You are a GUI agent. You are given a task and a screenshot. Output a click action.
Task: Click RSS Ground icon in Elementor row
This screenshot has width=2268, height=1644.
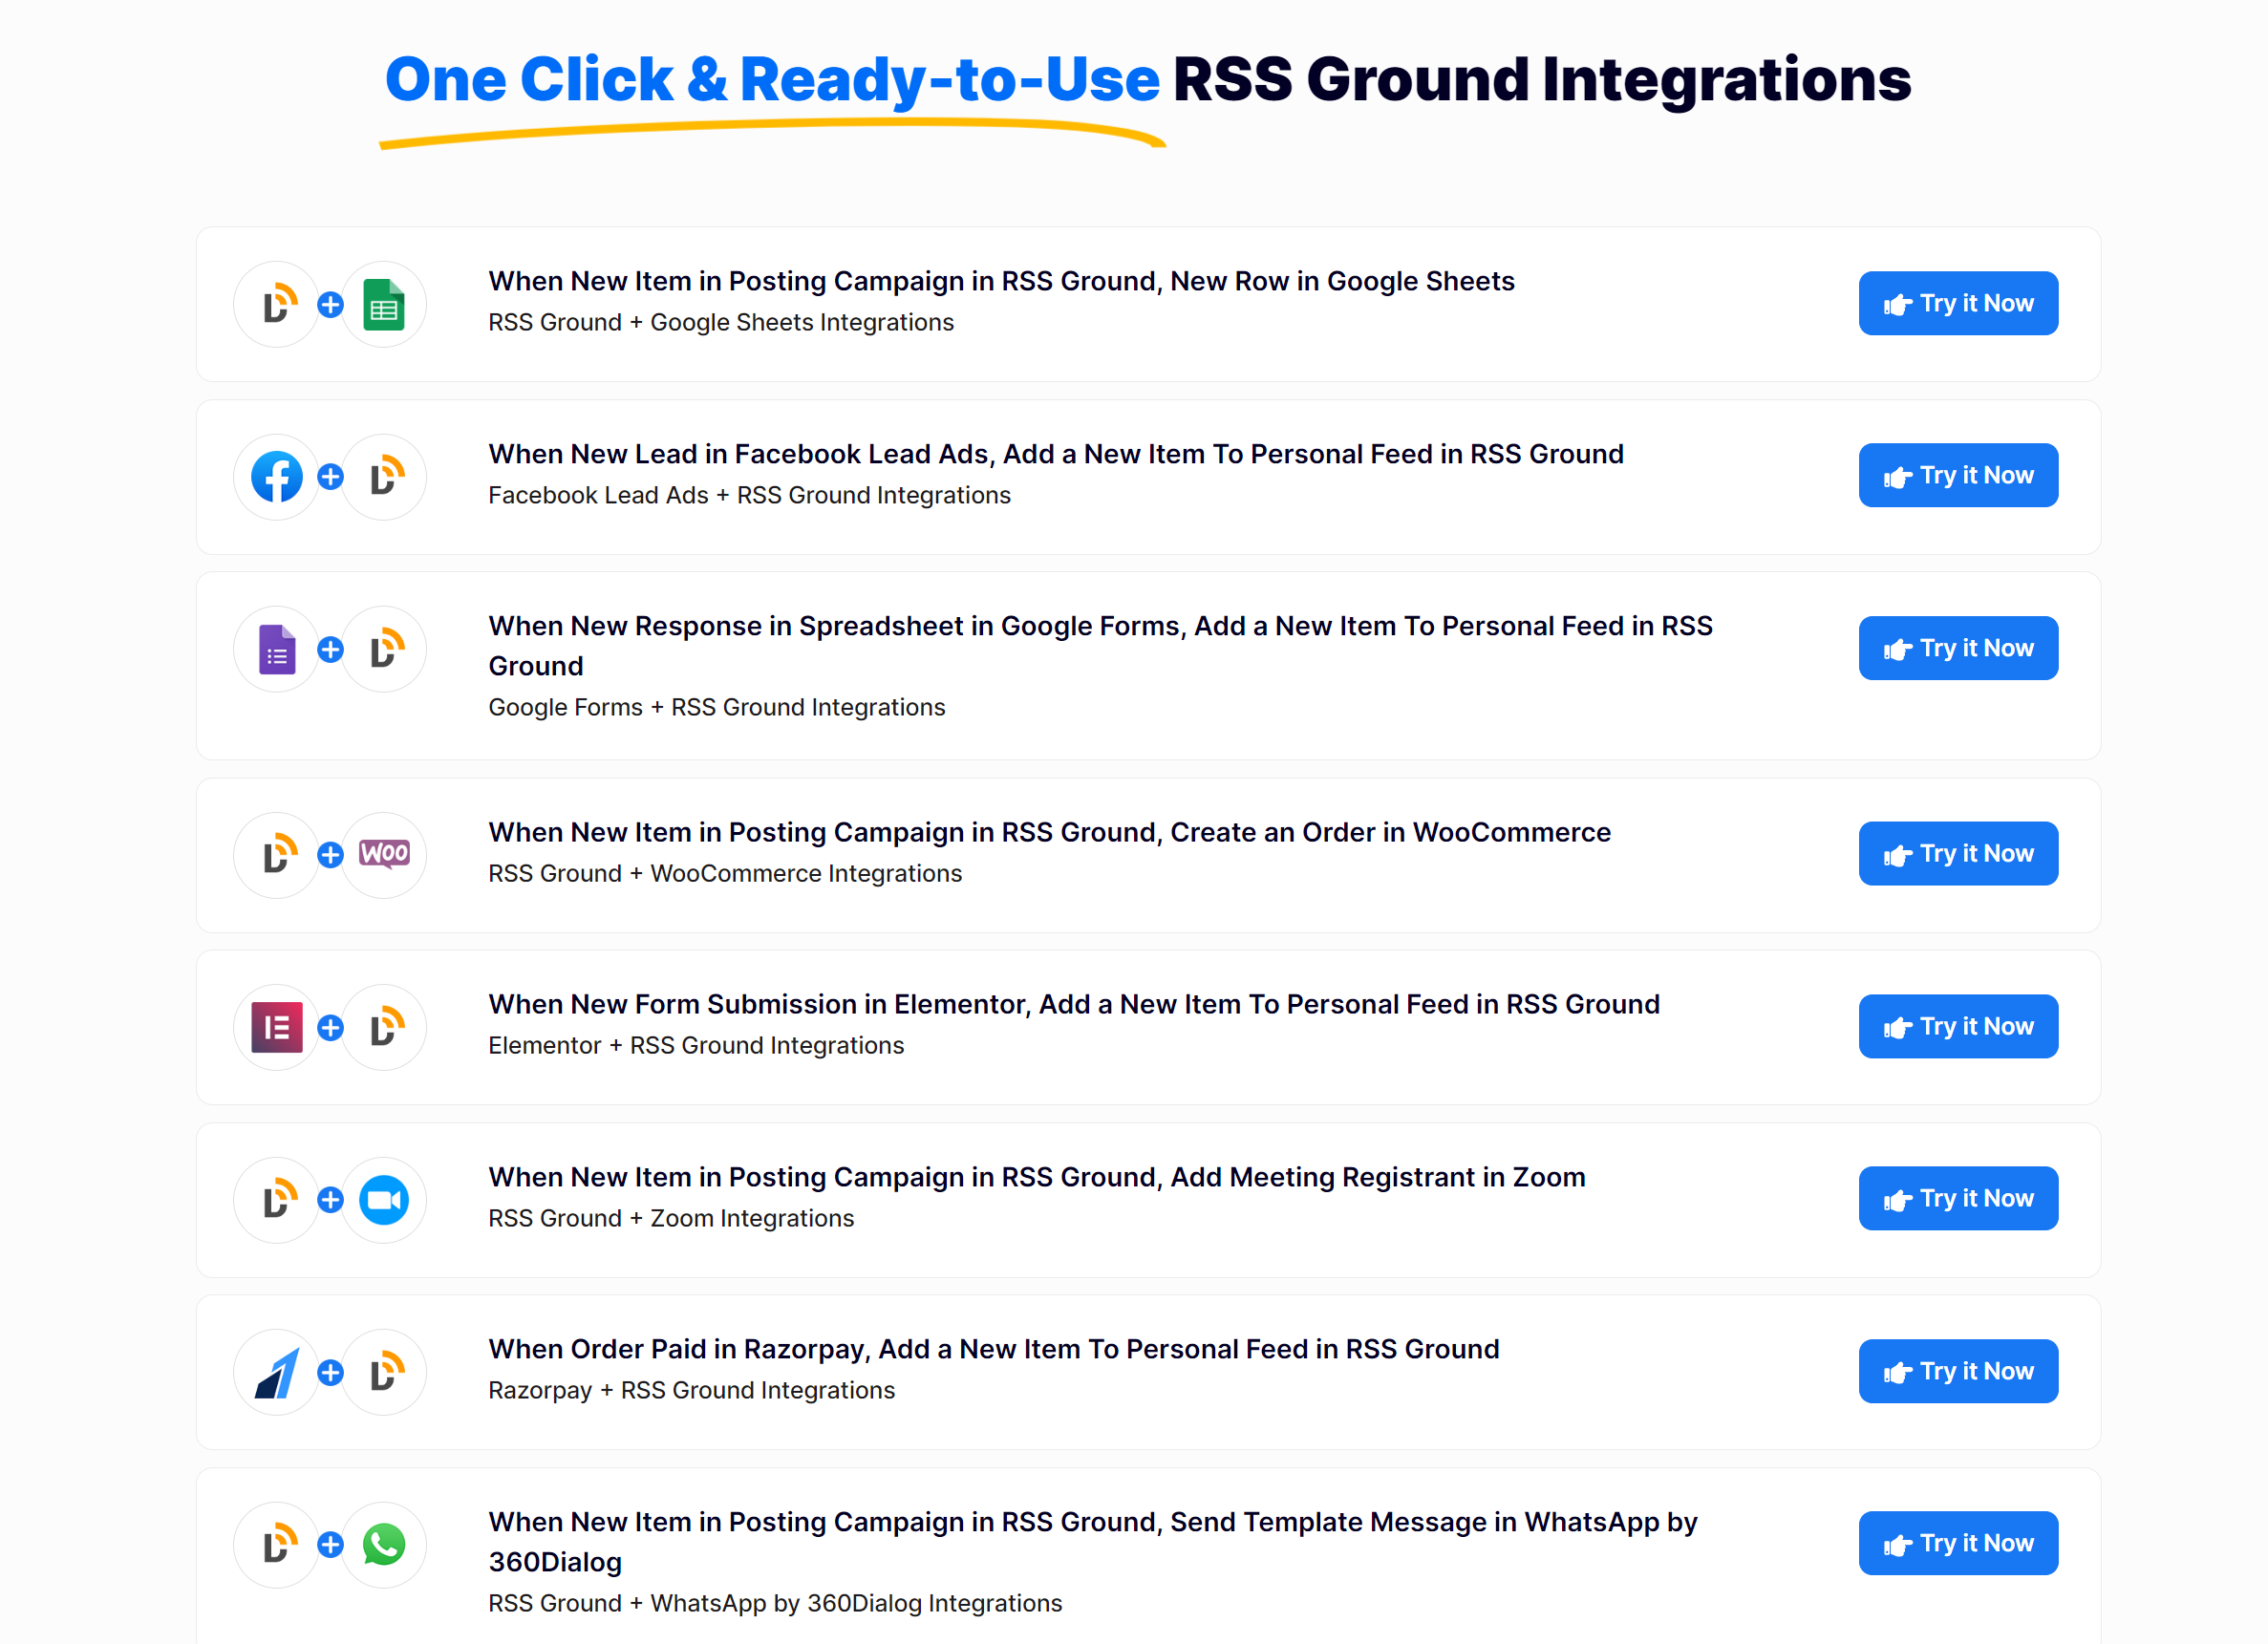pyautogui.click(x=384, y=1027)
